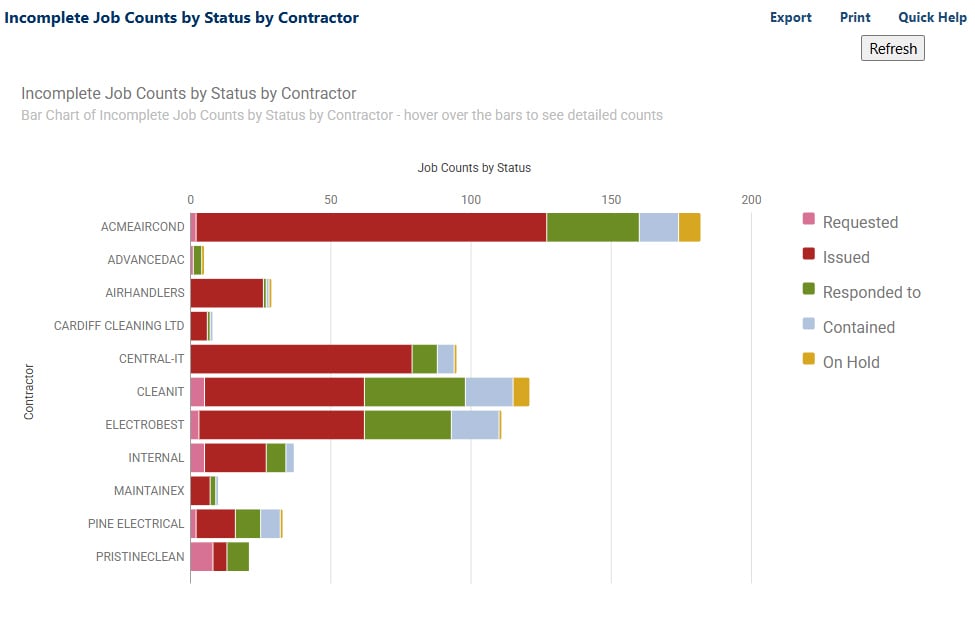Select the PRISTINECLEAN contractor label

(x=142, y=556)
